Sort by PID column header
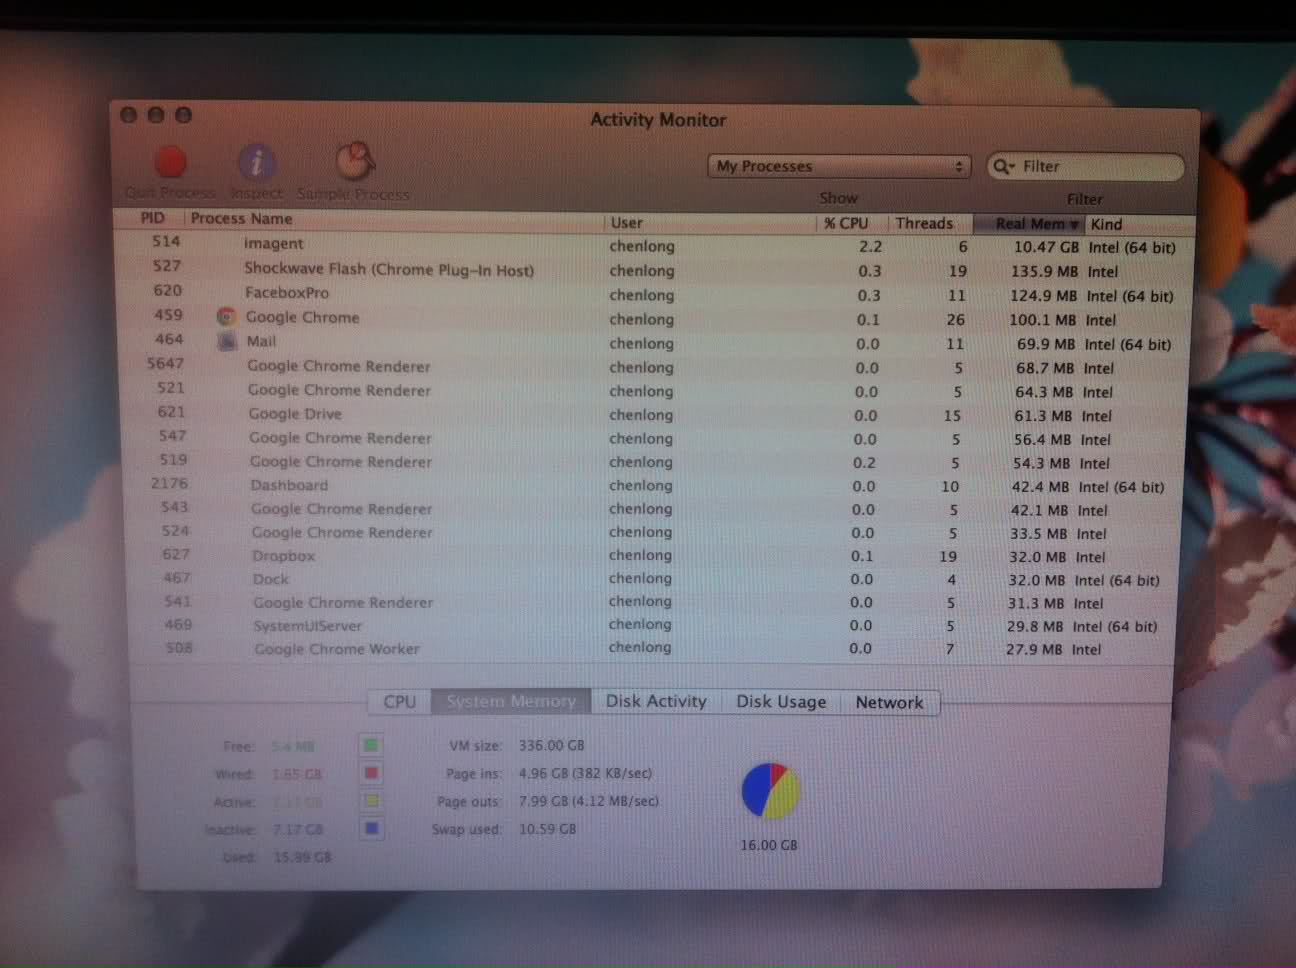 coord(152,218)
